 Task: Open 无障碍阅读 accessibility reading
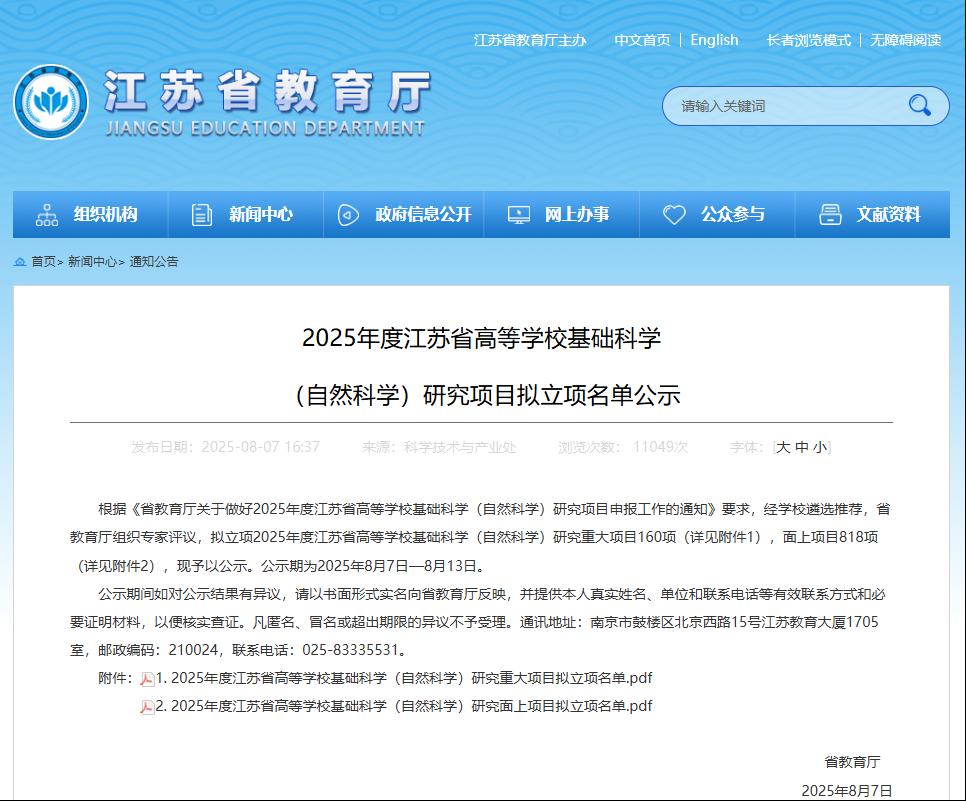(905, 40)
